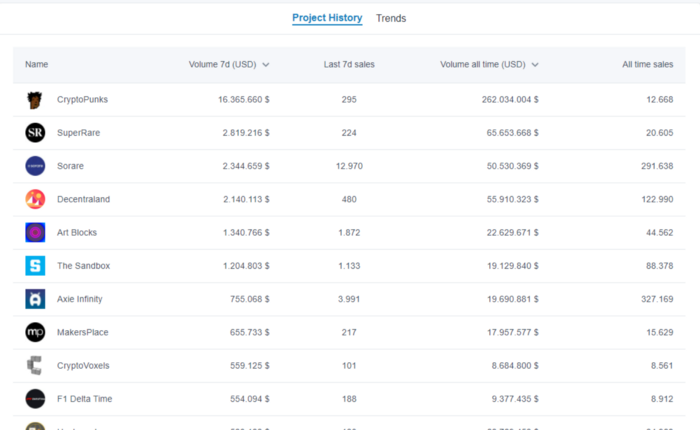Open the CryptoVoxels project name
Viewport: 700px width, 430px height.
pos(83,366)
